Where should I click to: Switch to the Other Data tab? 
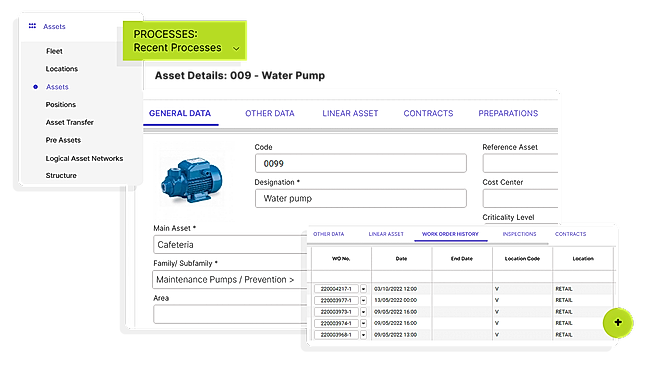[269, 113]
